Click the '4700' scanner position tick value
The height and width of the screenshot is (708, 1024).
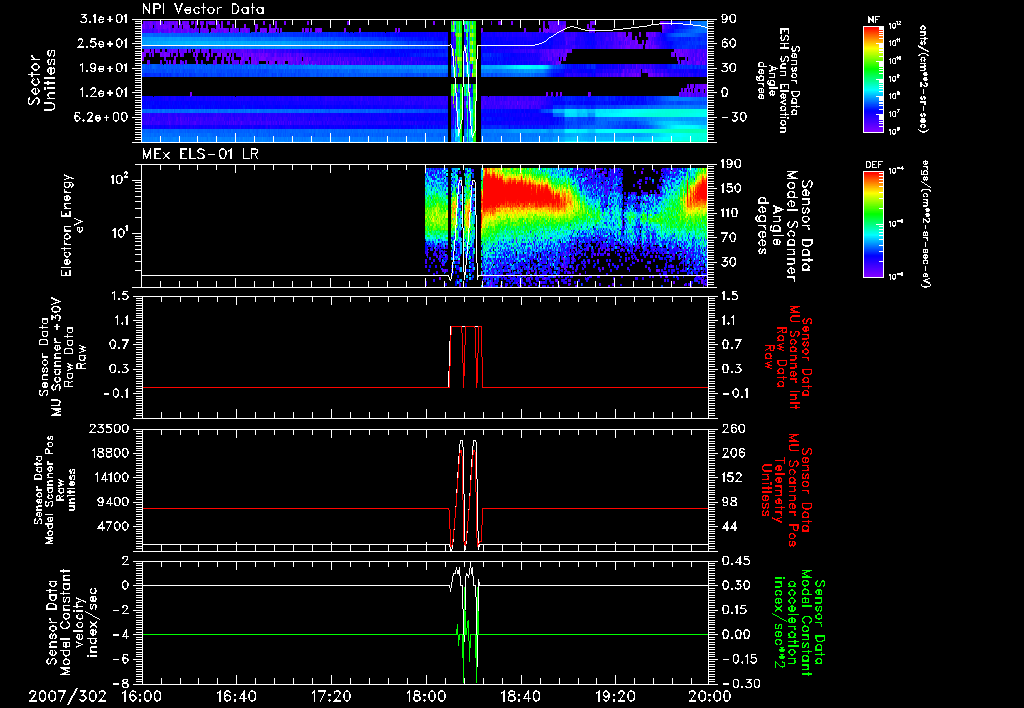tap(113, 526)
